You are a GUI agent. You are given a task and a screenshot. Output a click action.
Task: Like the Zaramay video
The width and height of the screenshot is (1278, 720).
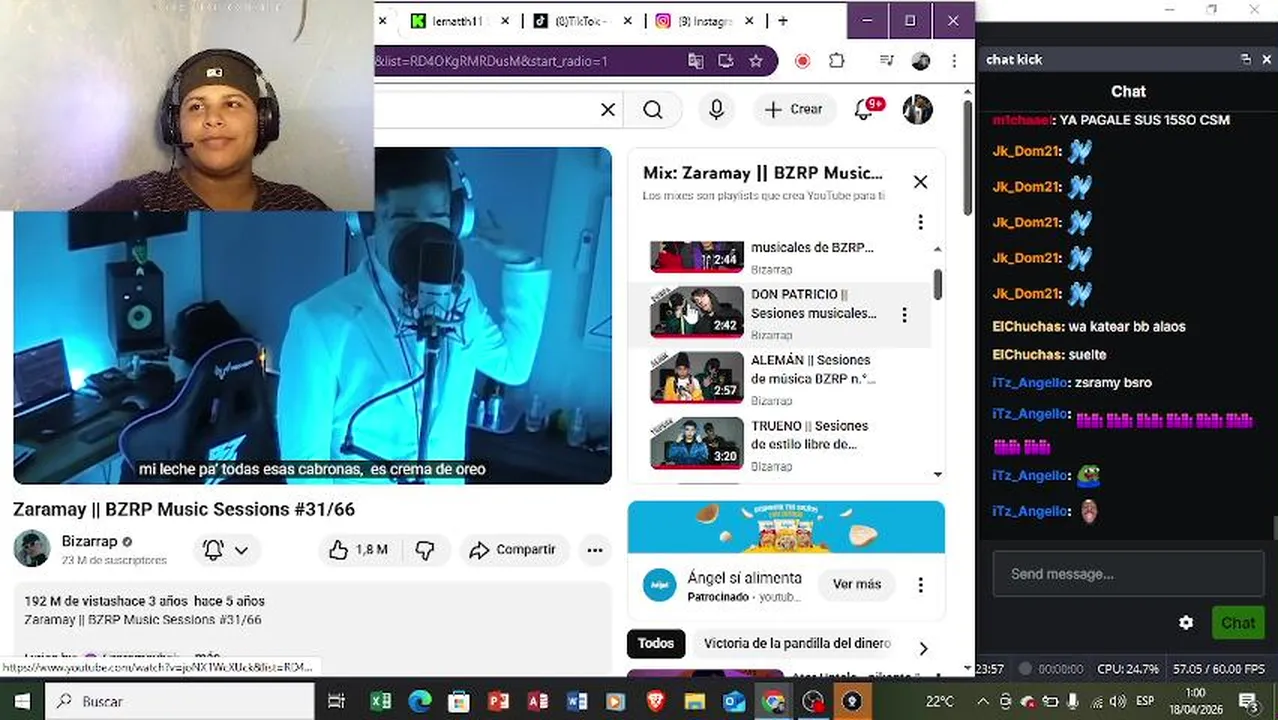[x=357, y=549]
